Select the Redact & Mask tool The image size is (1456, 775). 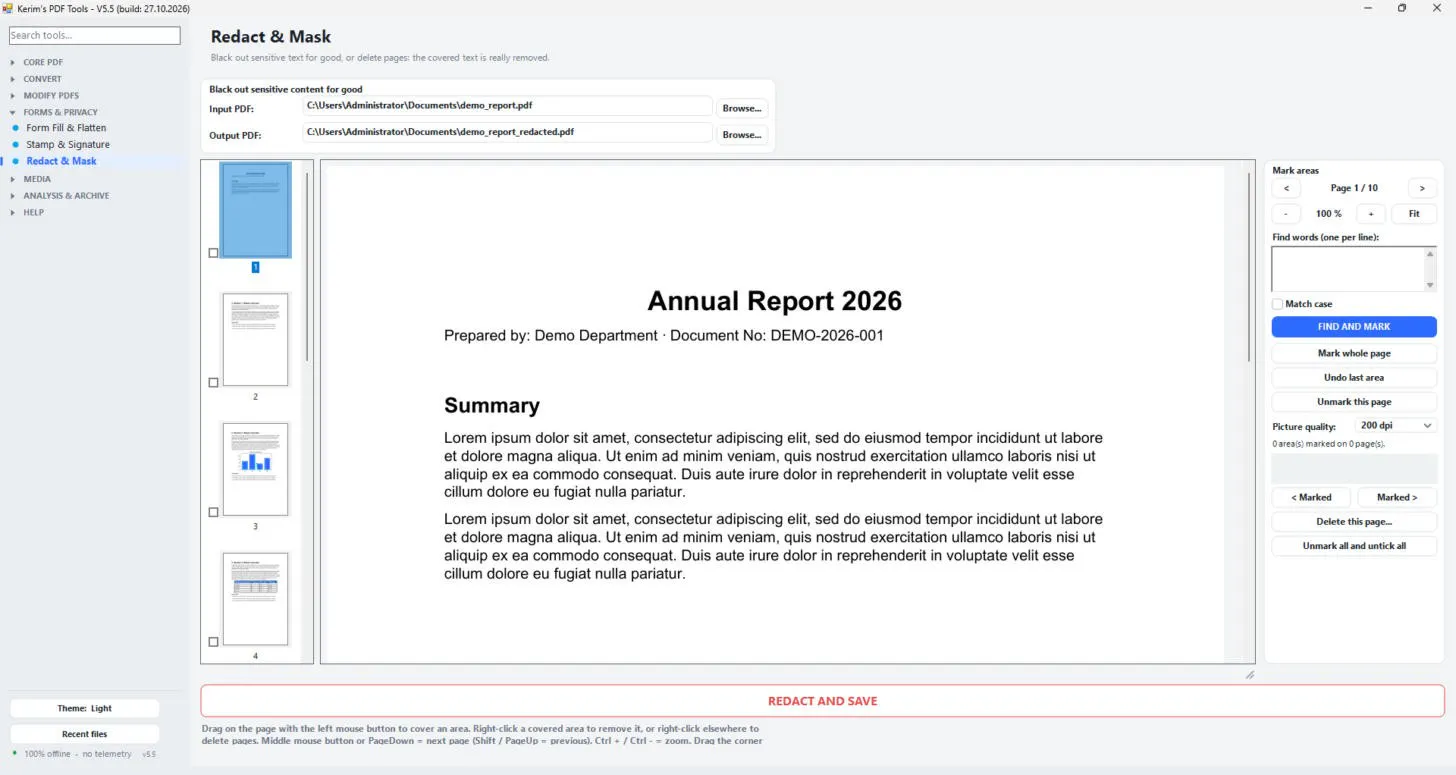[x=62, y=161]
